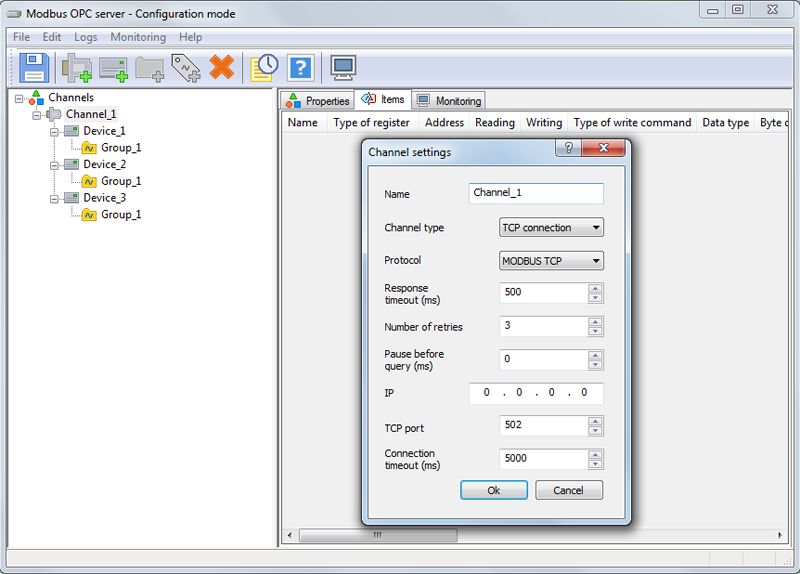This screenshot has width=800, height=574.
Task: Click the Group_1 folder icon under Device_3
Action: (89, 215)
